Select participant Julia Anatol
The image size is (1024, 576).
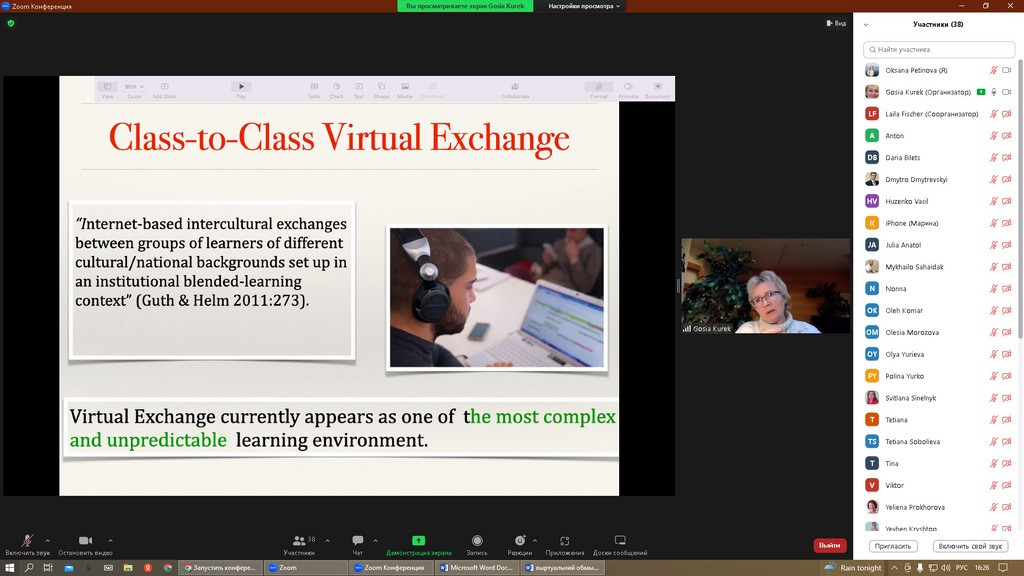pos(938,245)
